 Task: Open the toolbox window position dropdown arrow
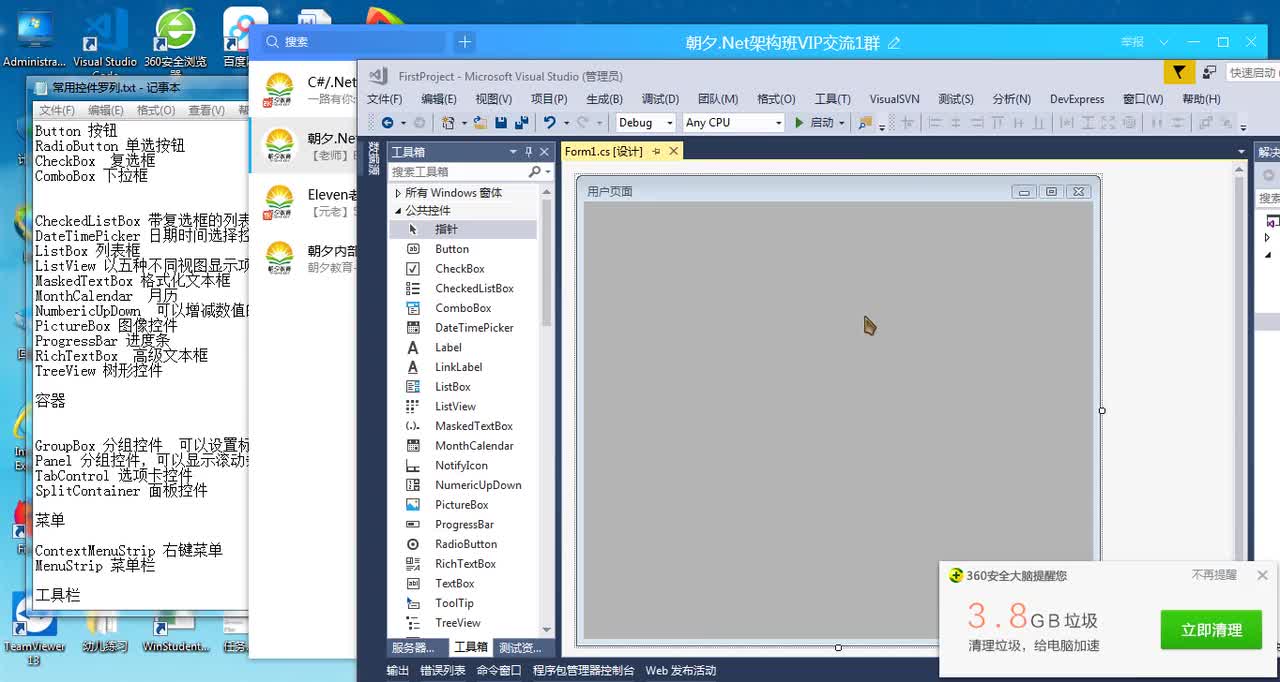click(x=513, y=152)
